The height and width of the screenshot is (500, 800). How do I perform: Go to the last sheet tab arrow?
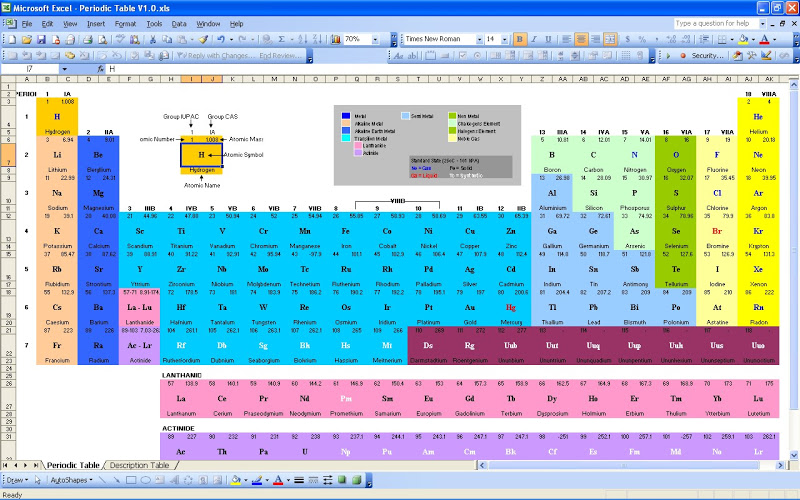tap(35, 465)
